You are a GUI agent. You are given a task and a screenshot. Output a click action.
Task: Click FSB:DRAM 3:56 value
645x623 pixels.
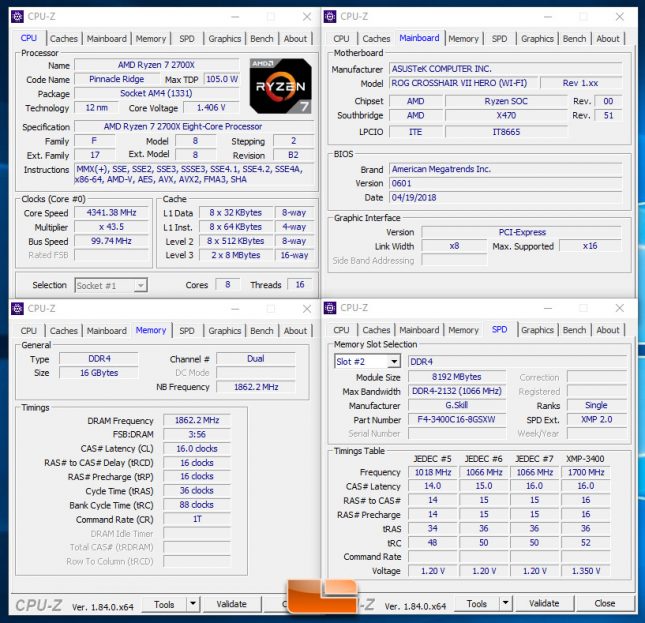(x=197, y=435)
